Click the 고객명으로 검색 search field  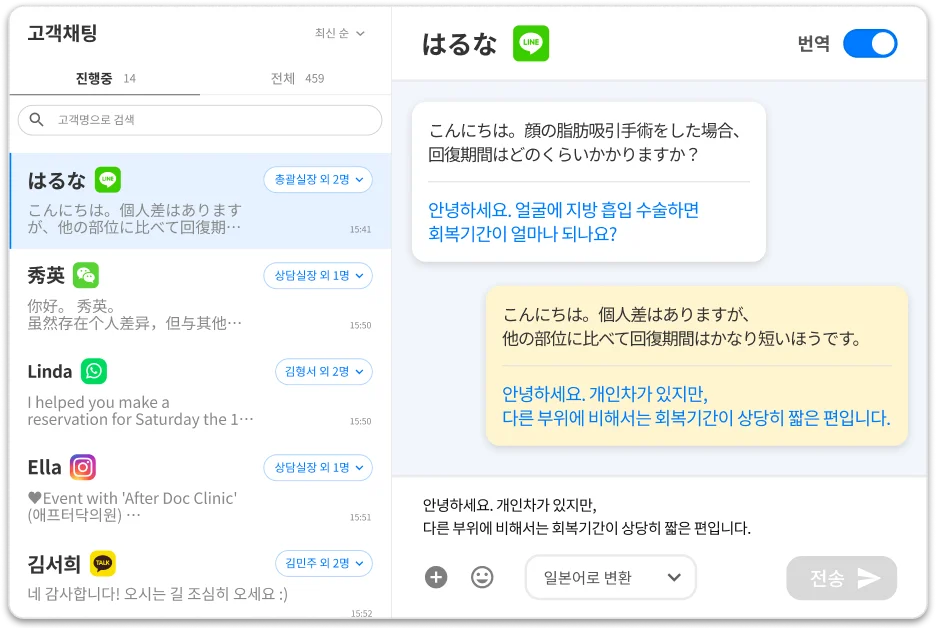pos(200,120)
